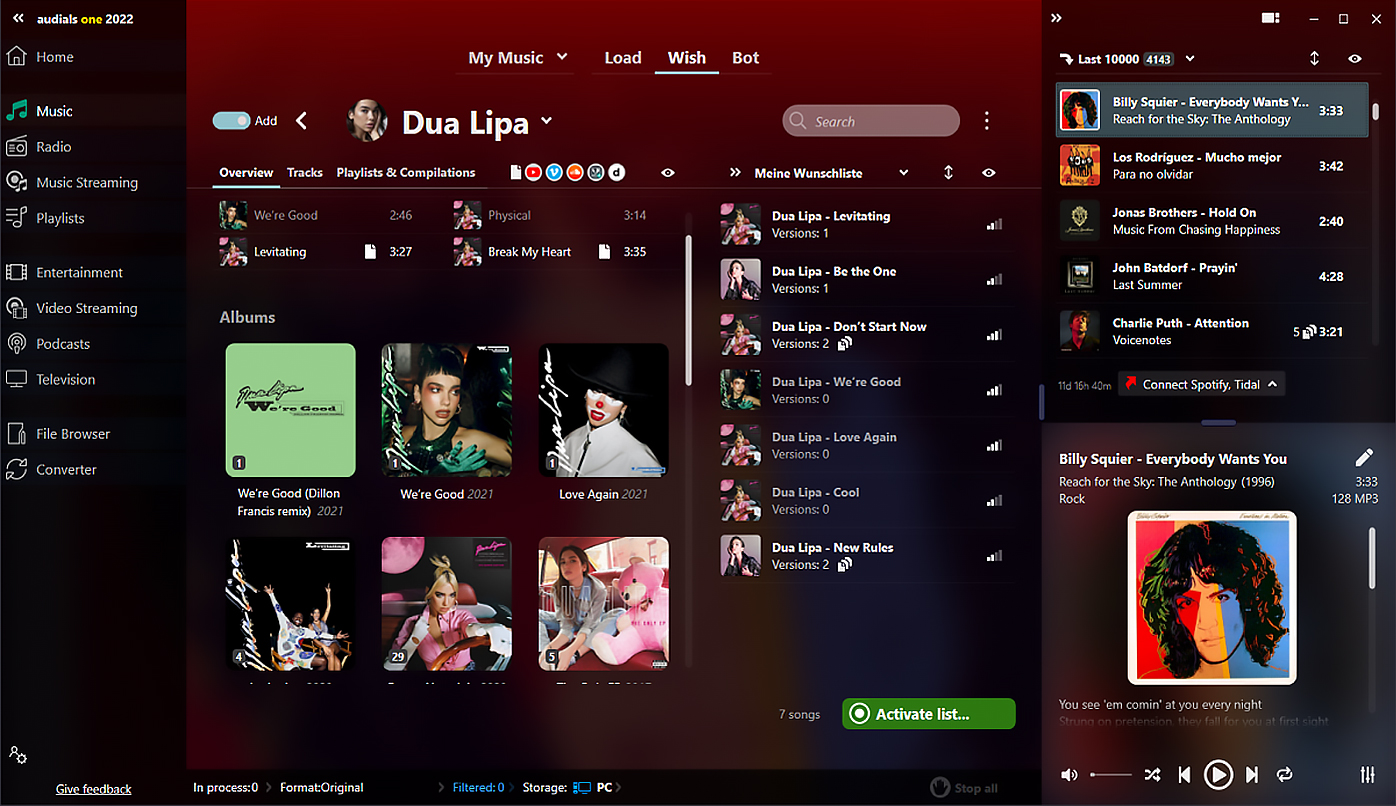
Task: Toggle visibility of Meine Wunschliste list
Action: (988, 172)
